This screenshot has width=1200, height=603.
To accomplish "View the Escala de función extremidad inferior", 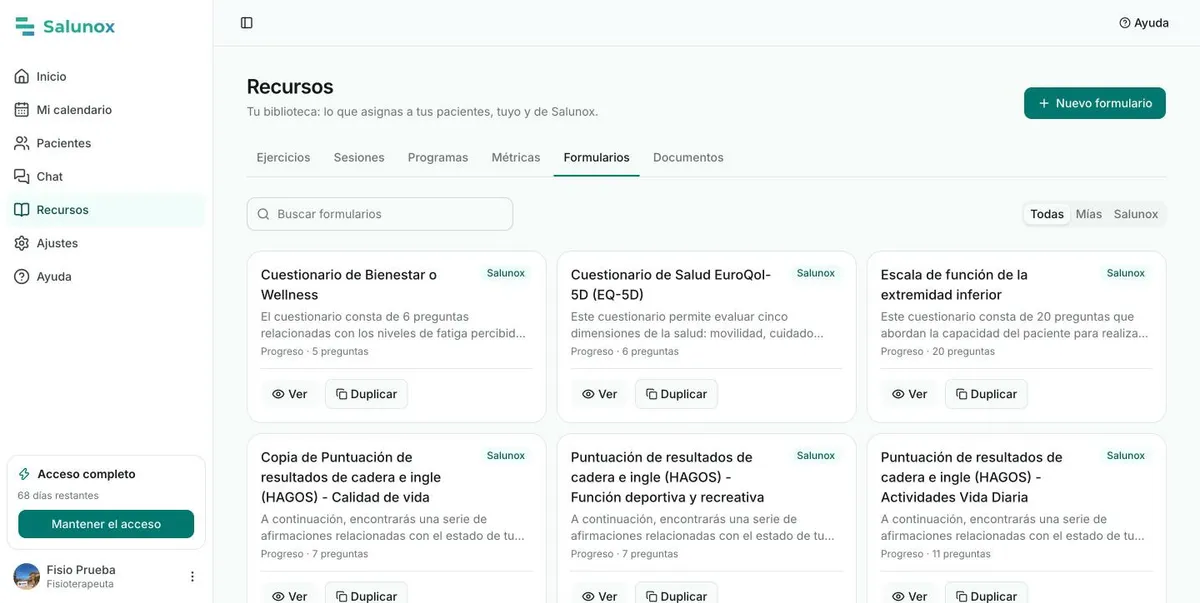I will tap(908, 394).
